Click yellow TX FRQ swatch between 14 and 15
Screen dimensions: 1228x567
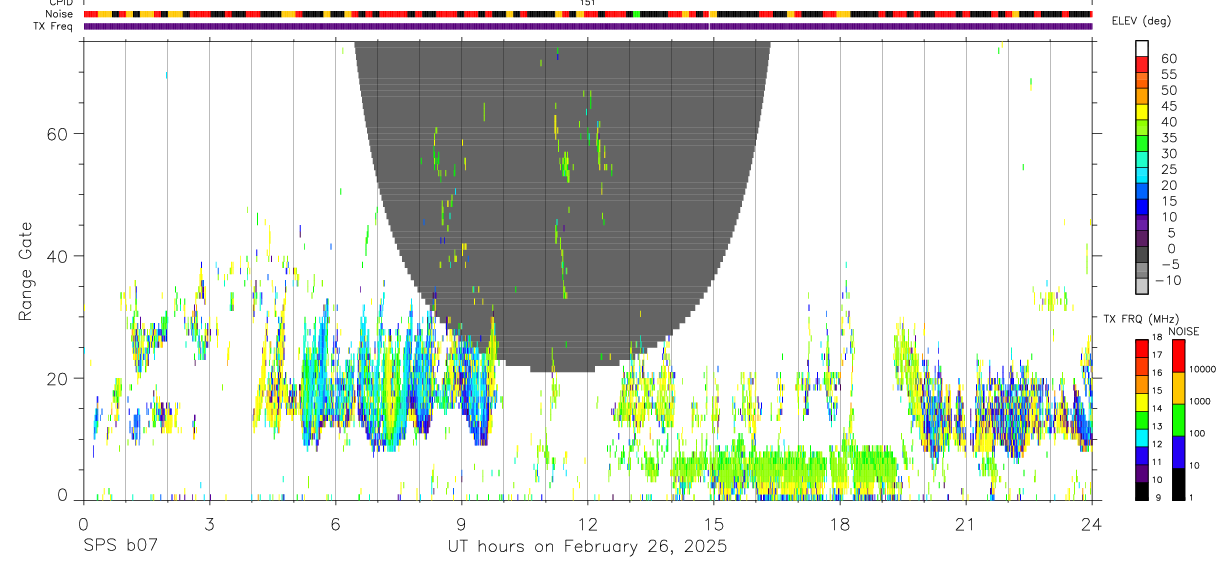pos(1142,401)
